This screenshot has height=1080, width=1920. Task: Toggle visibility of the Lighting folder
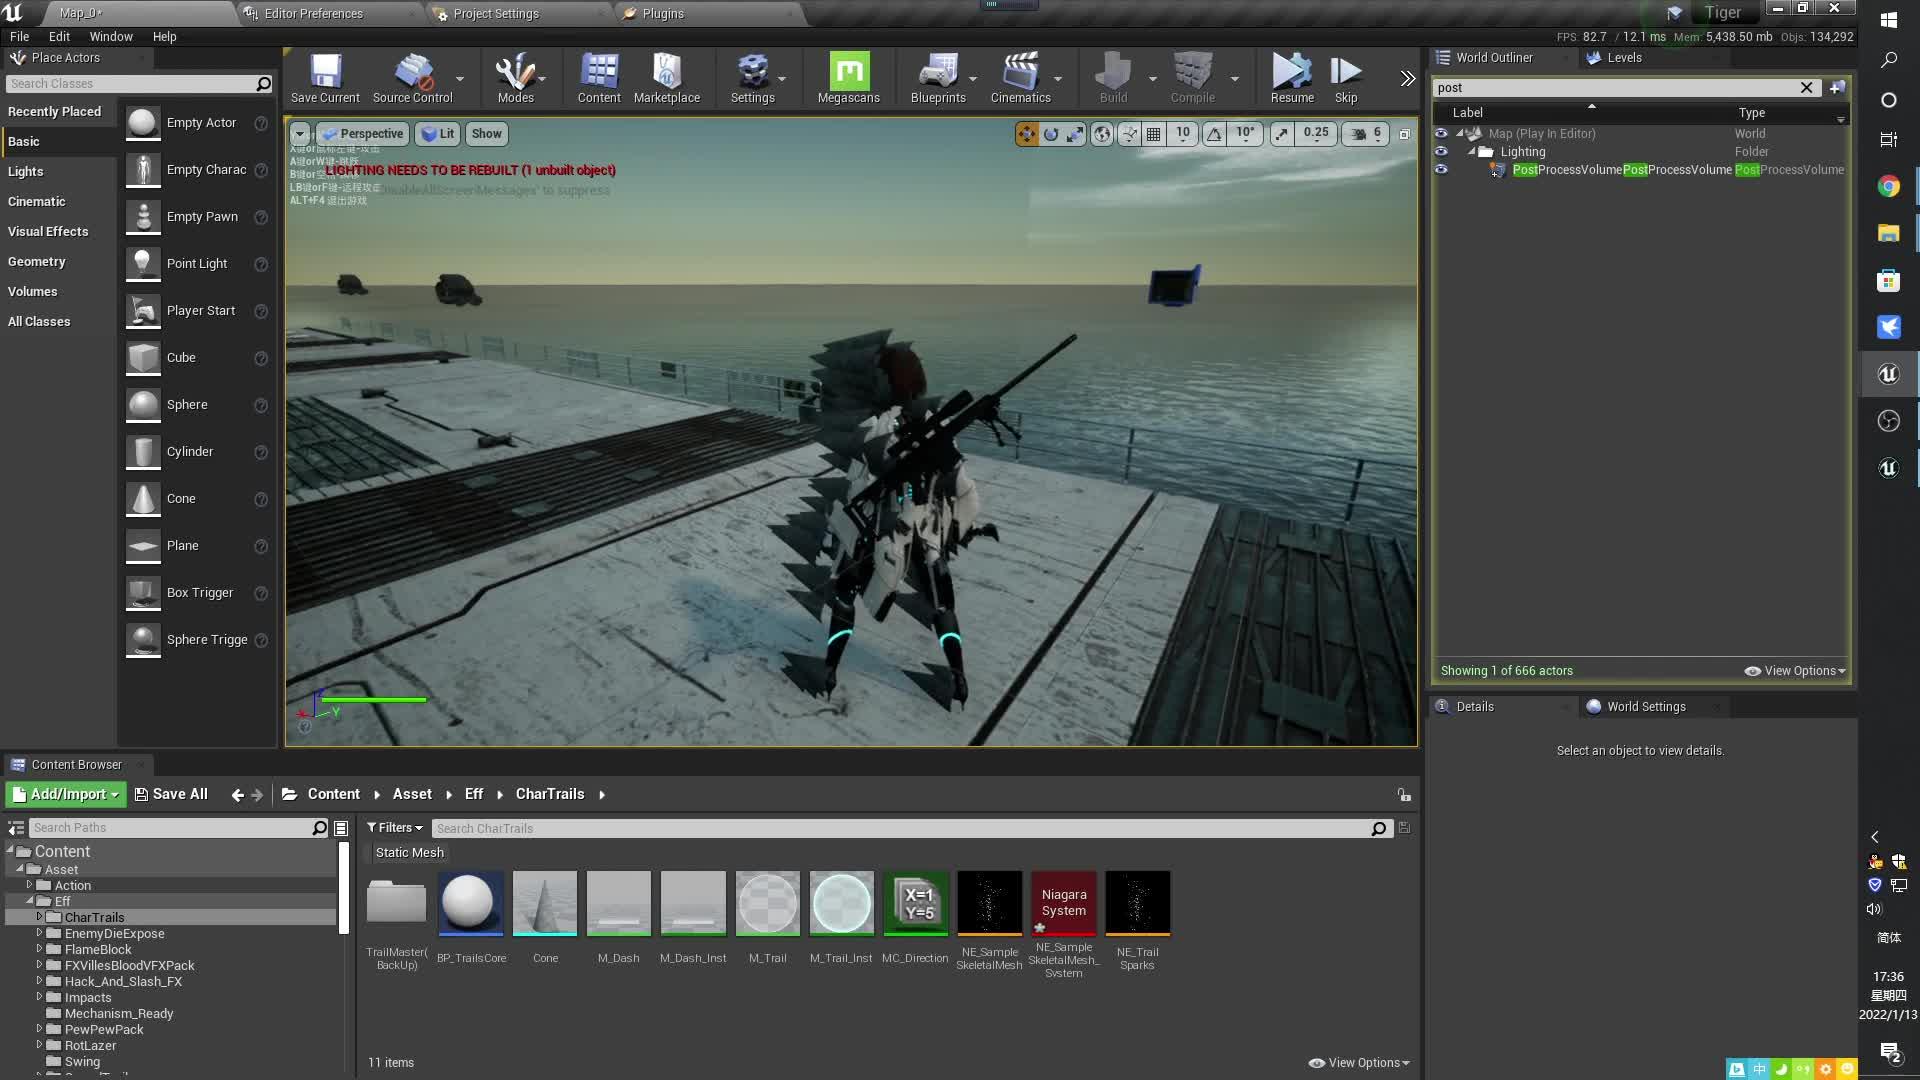click(x=1441, y=151)
